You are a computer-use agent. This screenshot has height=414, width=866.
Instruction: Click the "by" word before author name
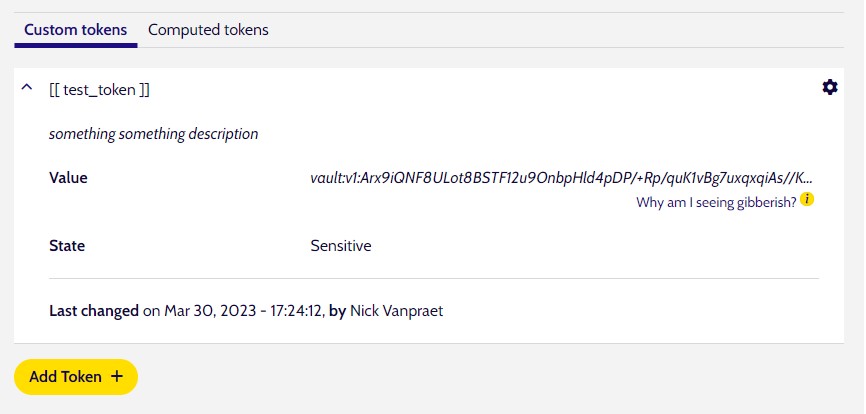pos(337,311)
